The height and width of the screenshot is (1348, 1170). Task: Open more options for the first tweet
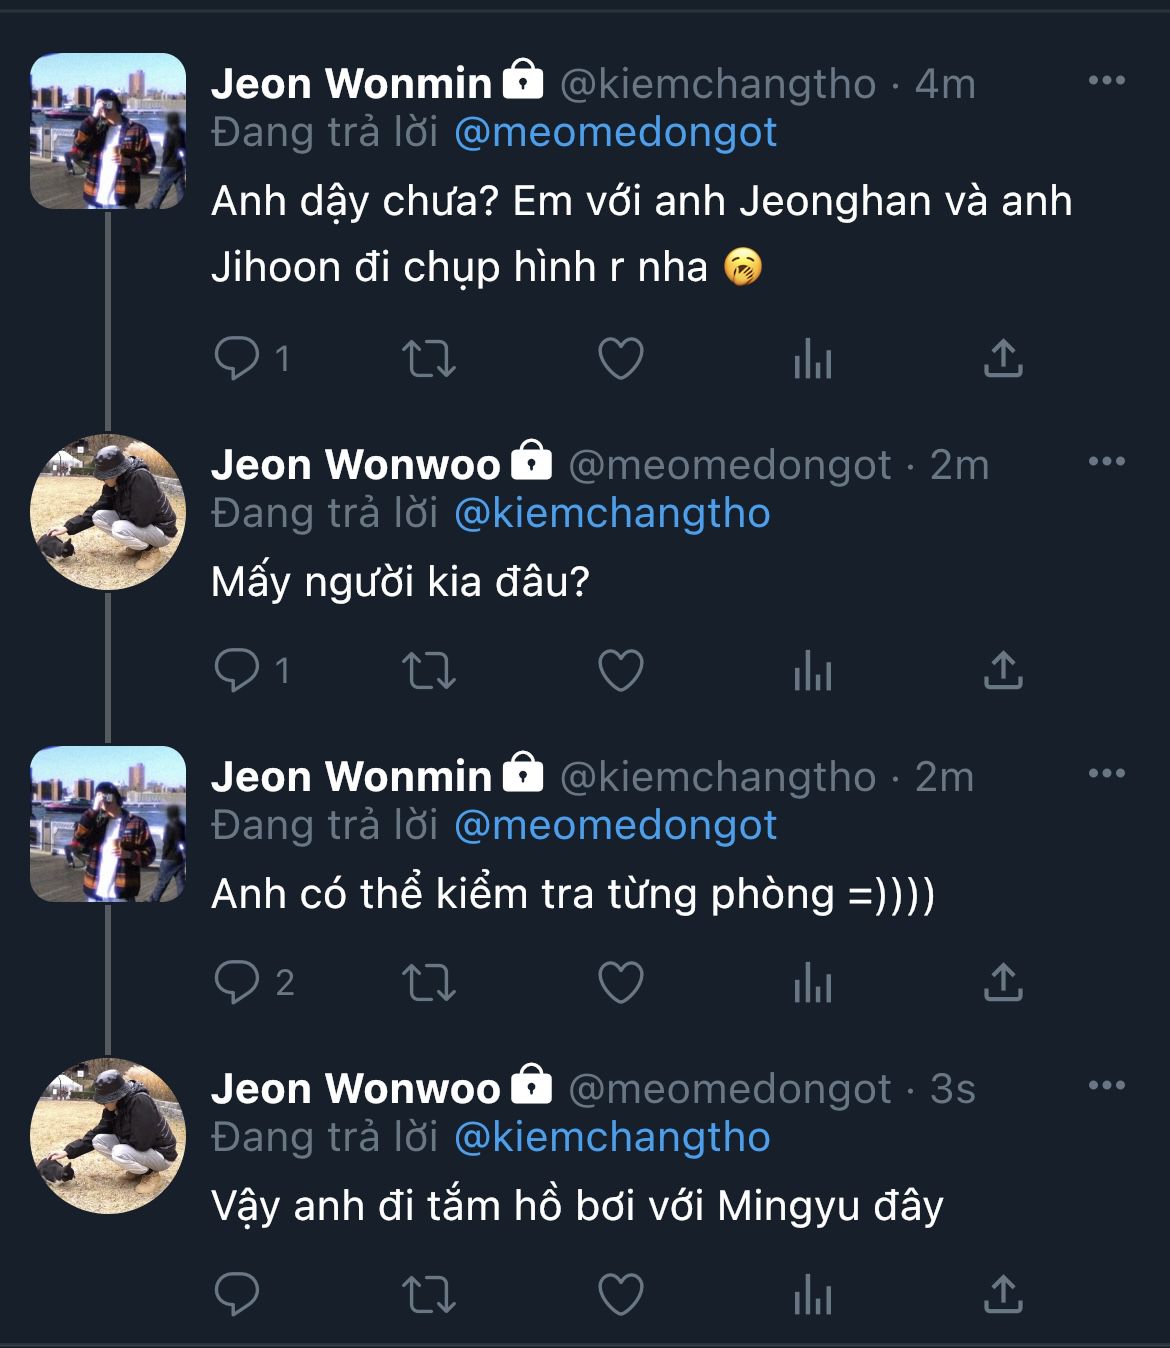pos(1106,81)
